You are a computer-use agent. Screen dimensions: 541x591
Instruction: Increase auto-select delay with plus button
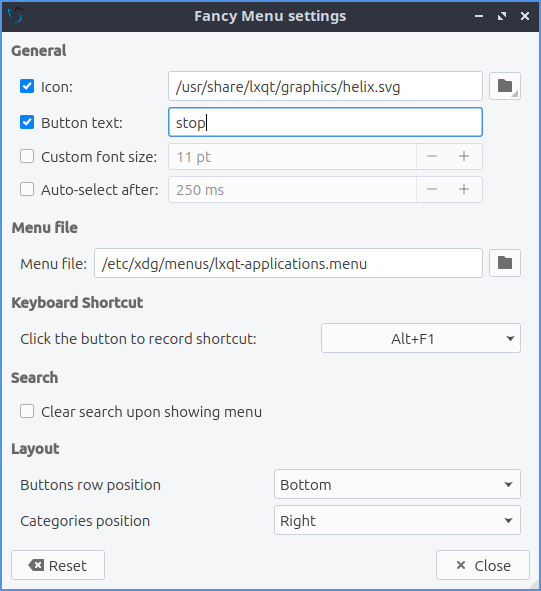(x=464, y=190)
